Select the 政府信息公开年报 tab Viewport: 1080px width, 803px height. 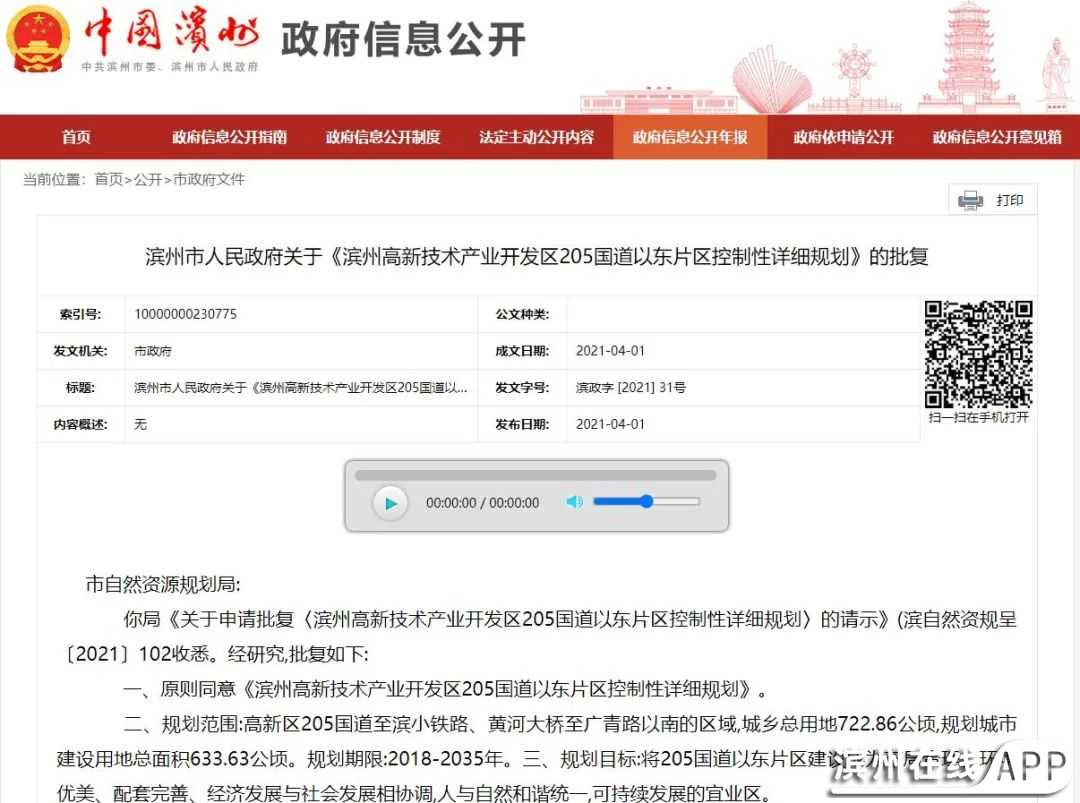tap(690, 137)
